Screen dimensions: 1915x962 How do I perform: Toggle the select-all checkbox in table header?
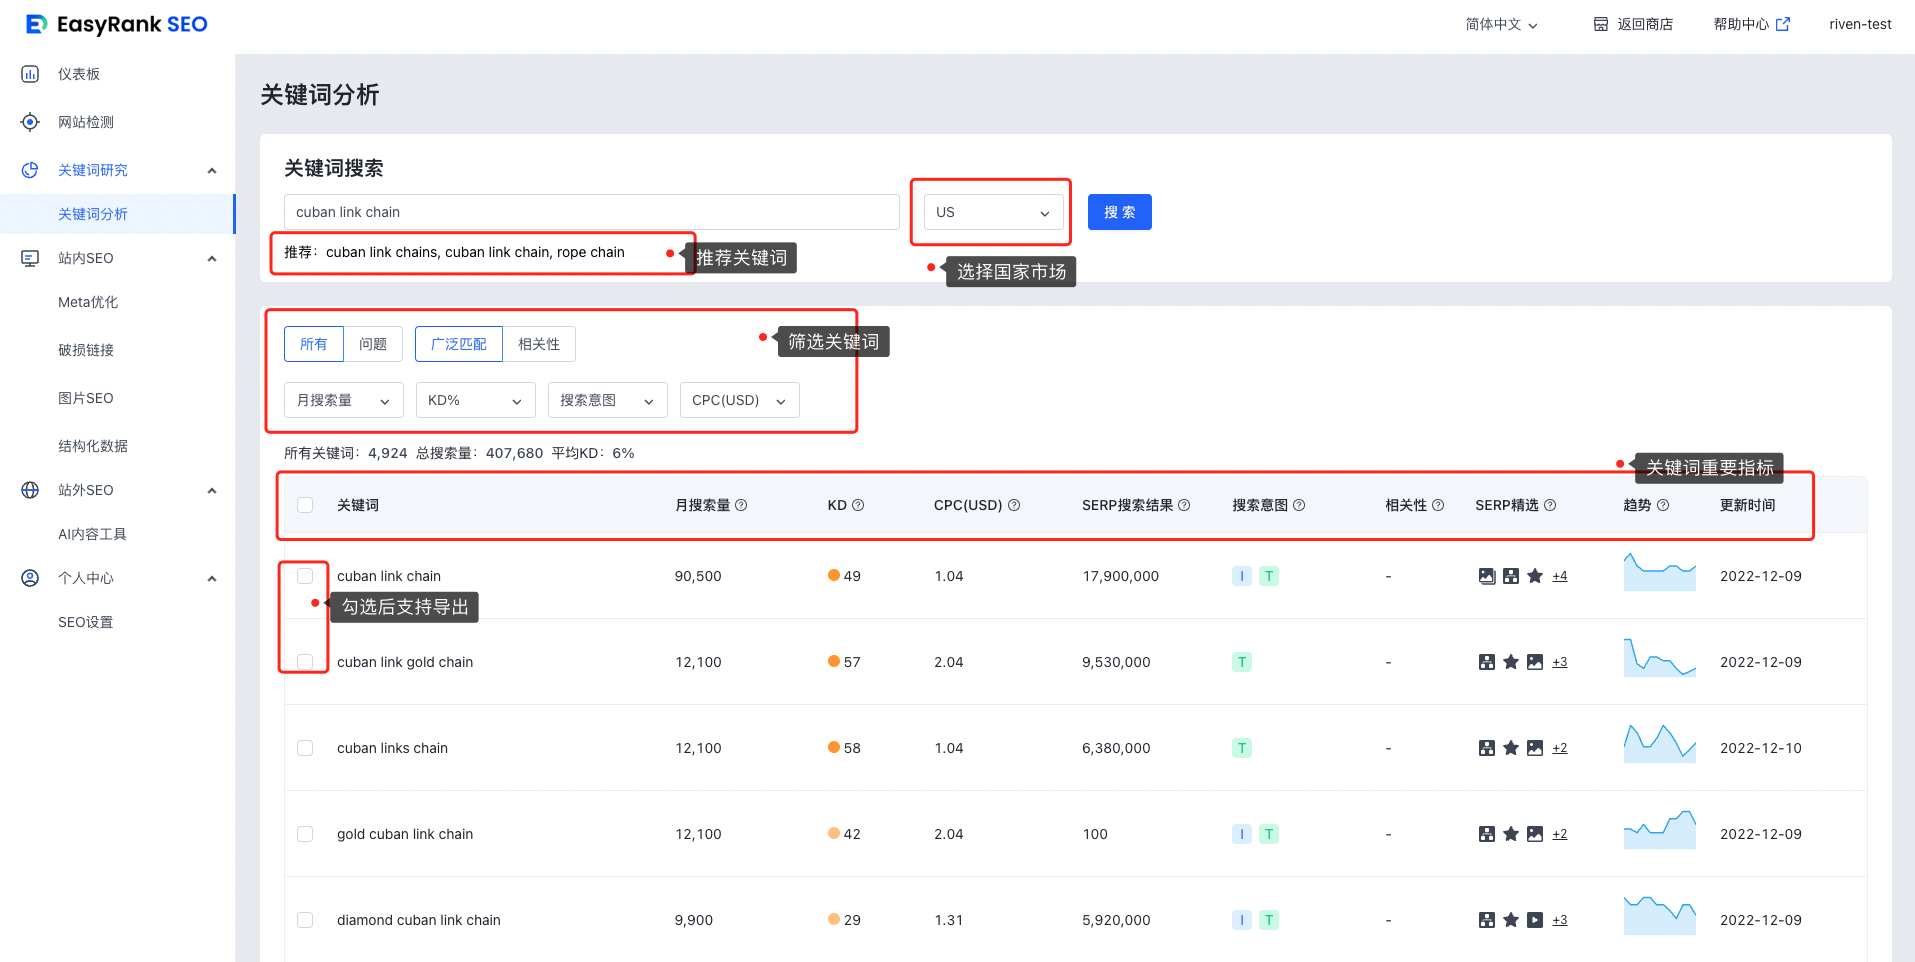(305, 505)
